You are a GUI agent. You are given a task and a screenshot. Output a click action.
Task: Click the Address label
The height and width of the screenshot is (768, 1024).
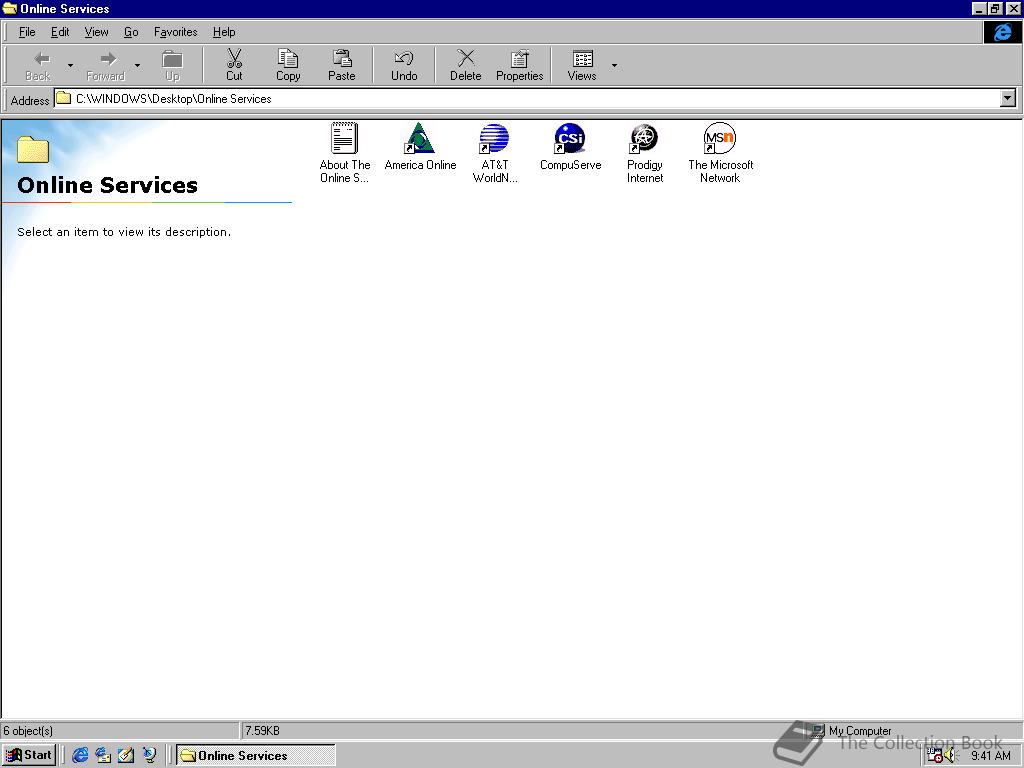pos(30,100)
